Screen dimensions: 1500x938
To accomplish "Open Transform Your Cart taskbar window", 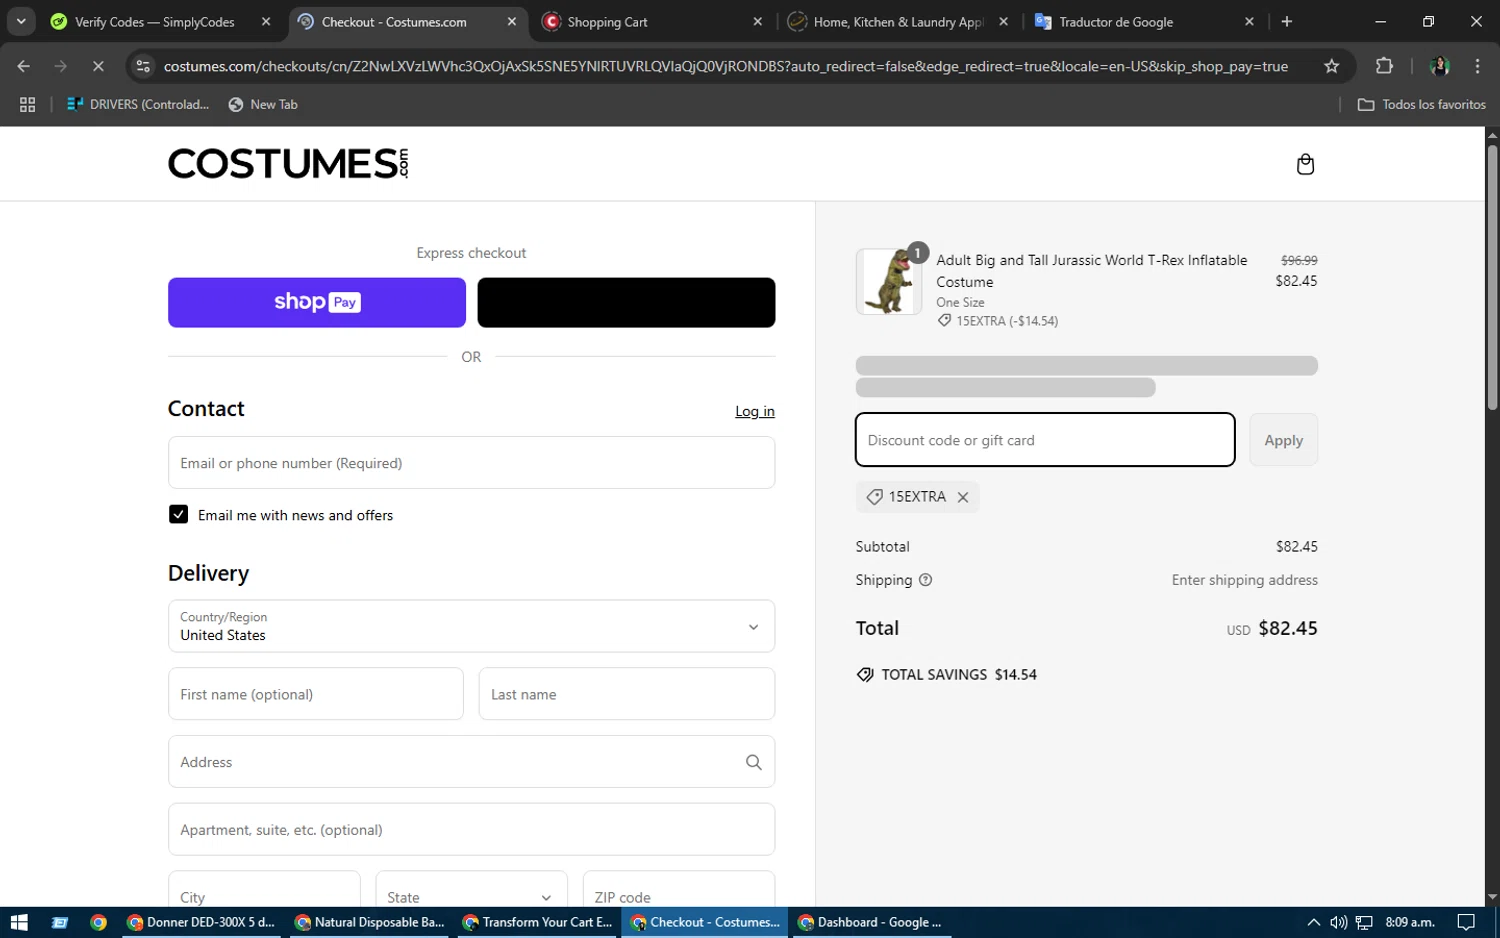I will click(538, 922).
